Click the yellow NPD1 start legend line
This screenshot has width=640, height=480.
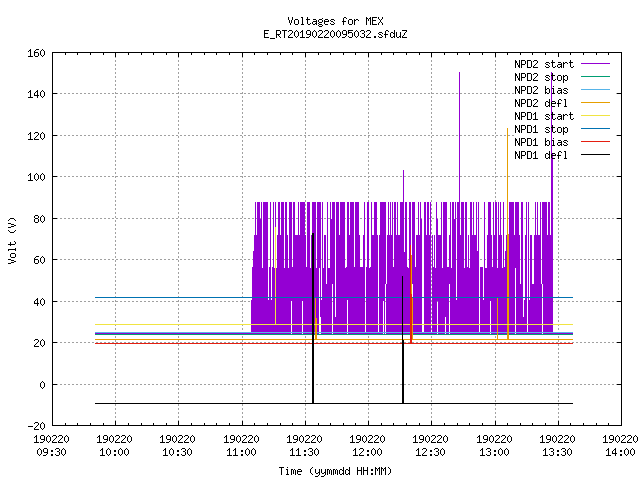click(x=596, y=116)
